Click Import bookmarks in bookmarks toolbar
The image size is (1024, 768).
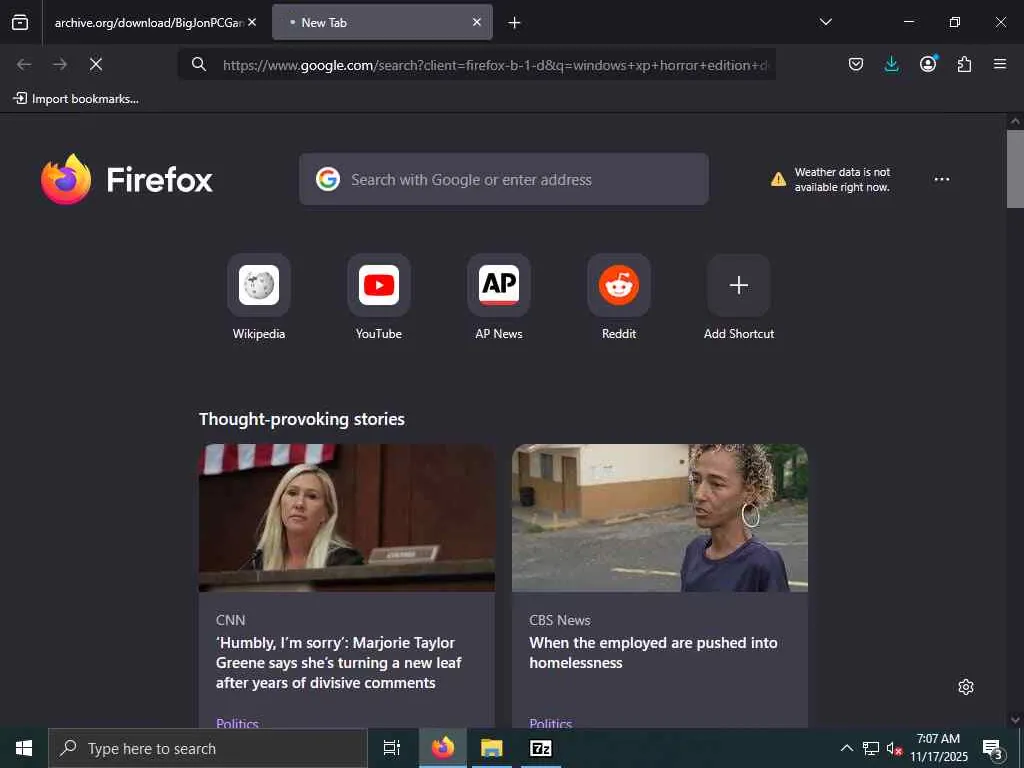76,99
